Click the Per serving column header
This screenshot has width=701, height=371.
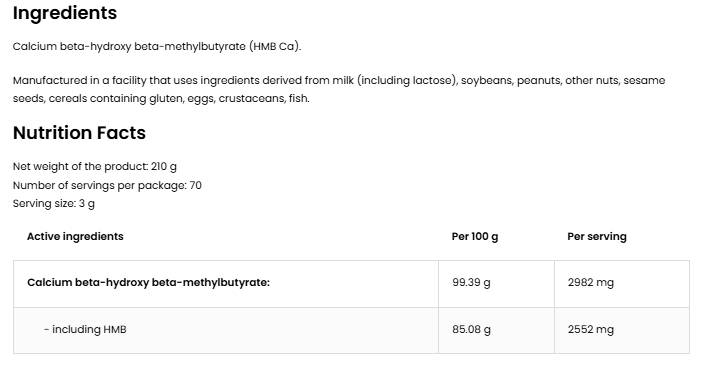click(x=597, y=236)
